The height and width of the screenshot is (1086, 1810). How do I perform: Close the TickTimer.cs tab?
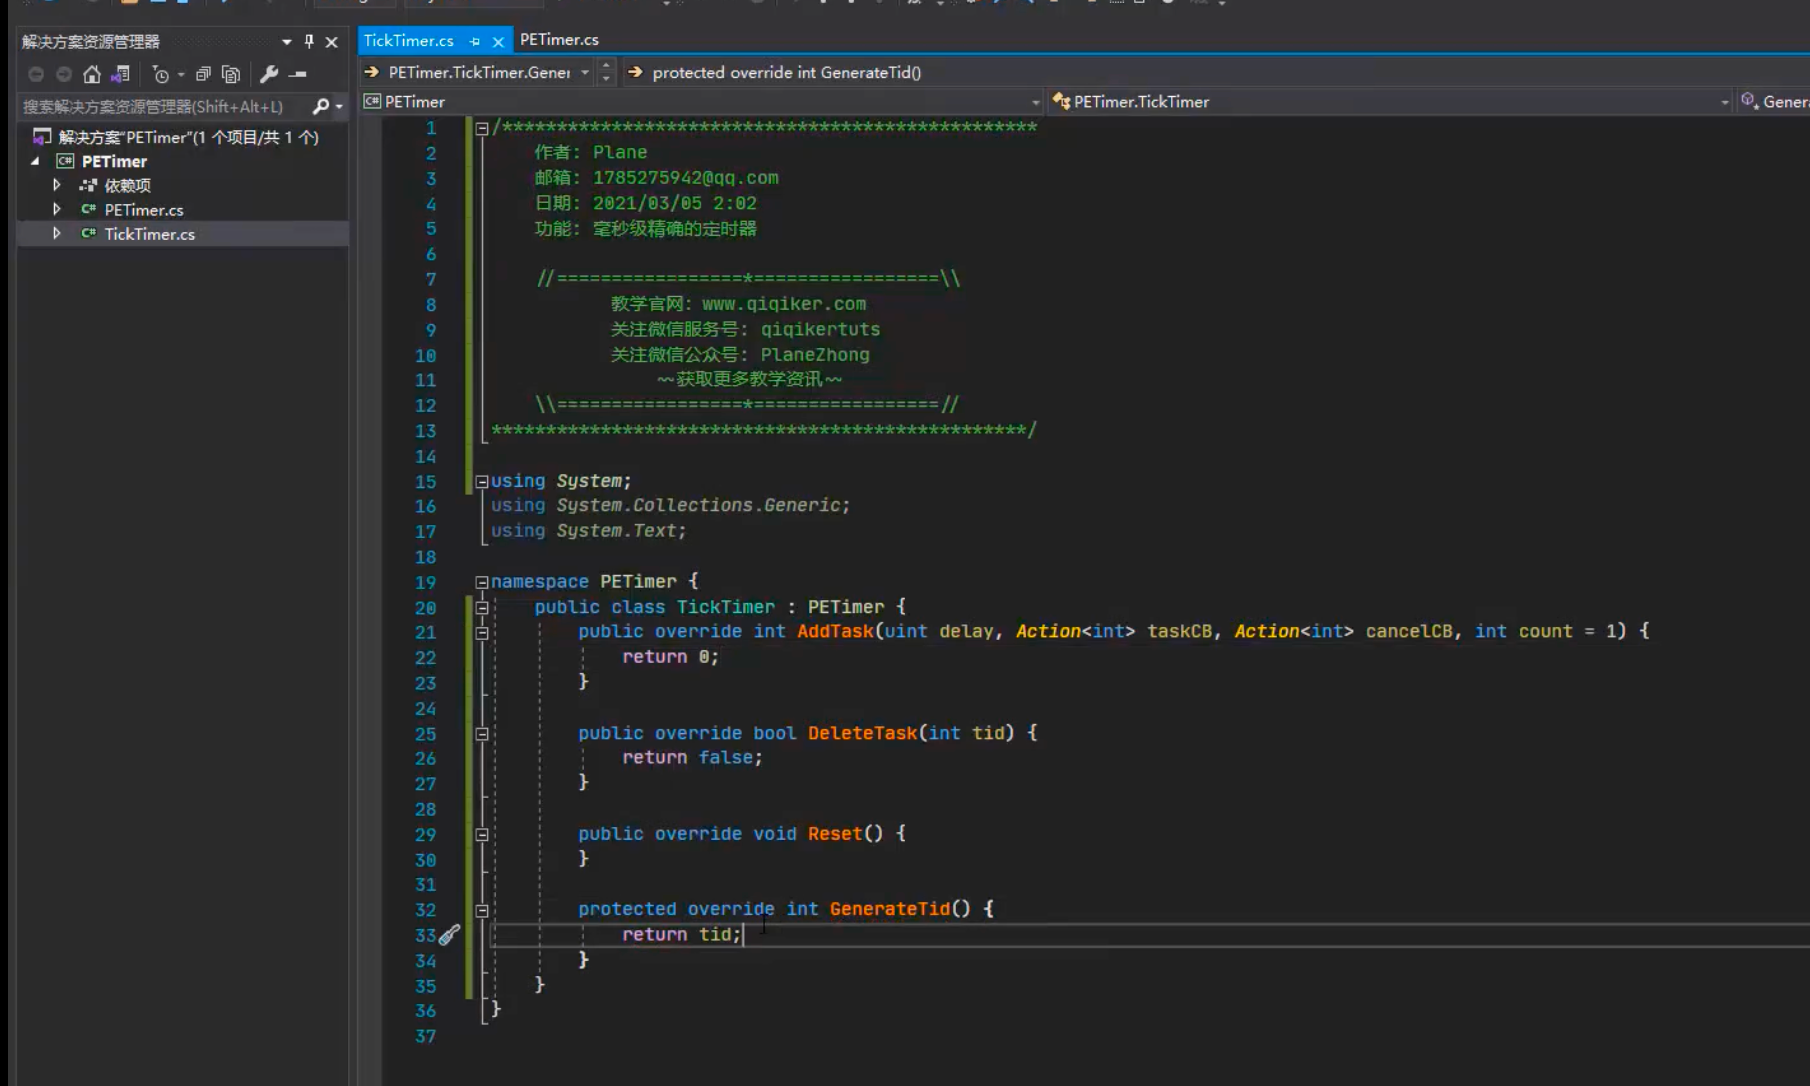pos(498,41)
